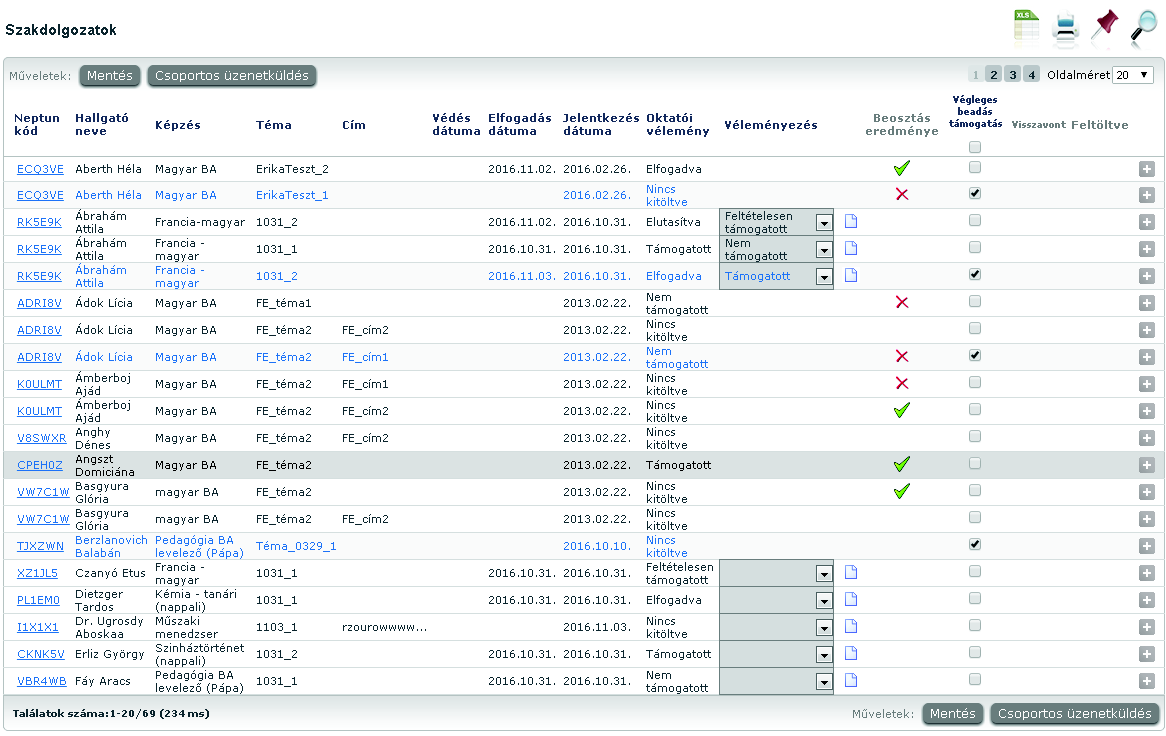Click plus icon in Angszt Domiciána row
Screen dimensions: 1166x736
pyautogui.click(x=1147, y=465)
